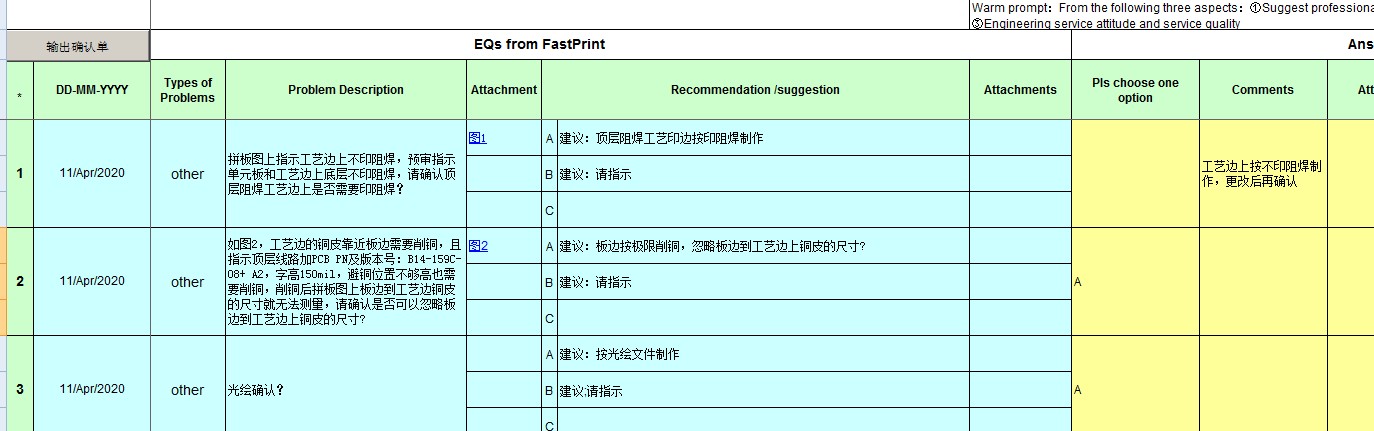Screen dimensions: 1374x431
Task: Select row 3 problem cell 光绘确认?
Action: click(346, 390)
